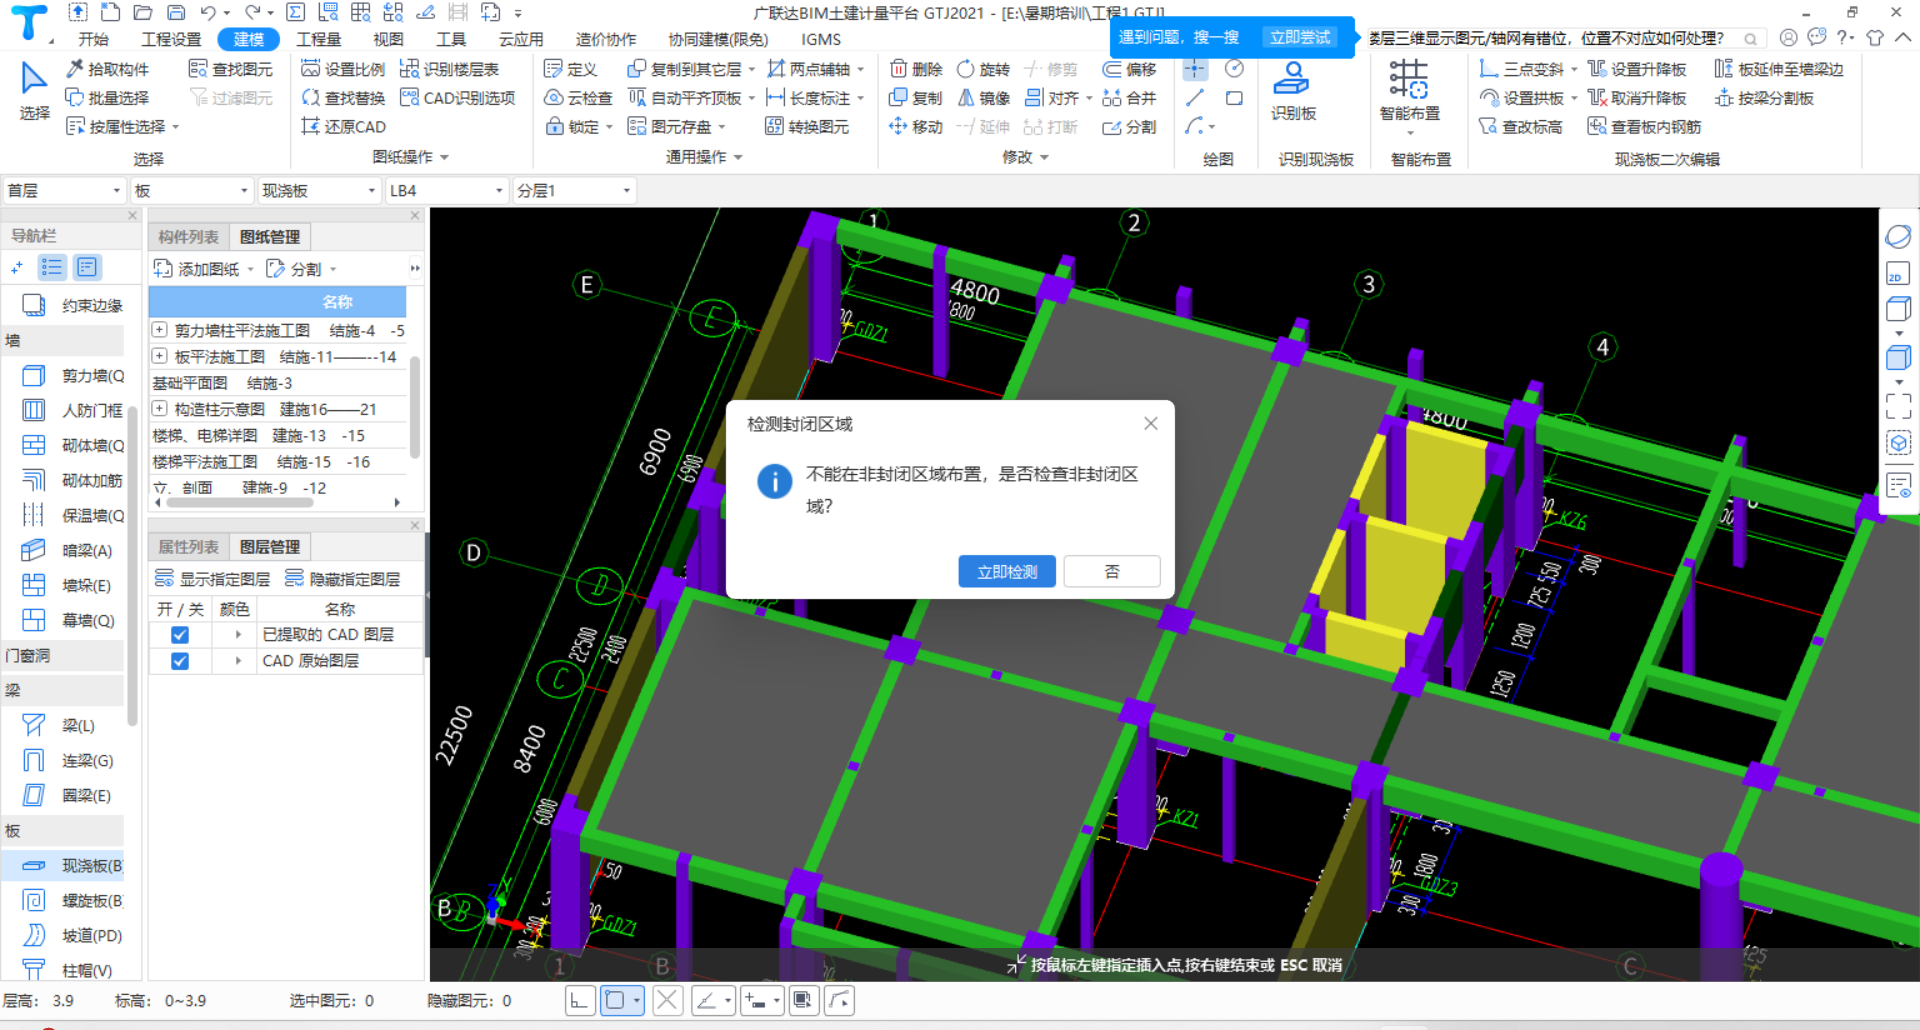Open CAD识别选项 settings
This screenshot has height=1030, width=1920.
tap(457, 98)
